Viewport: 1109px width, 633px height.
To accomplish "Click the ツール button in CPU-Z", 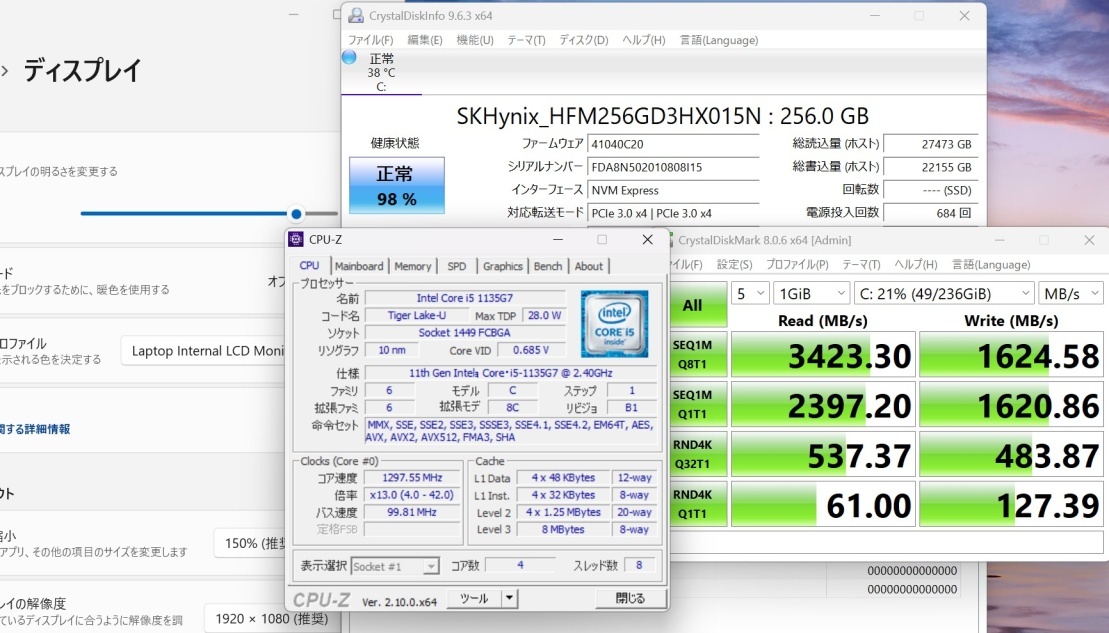I will 475,598.
